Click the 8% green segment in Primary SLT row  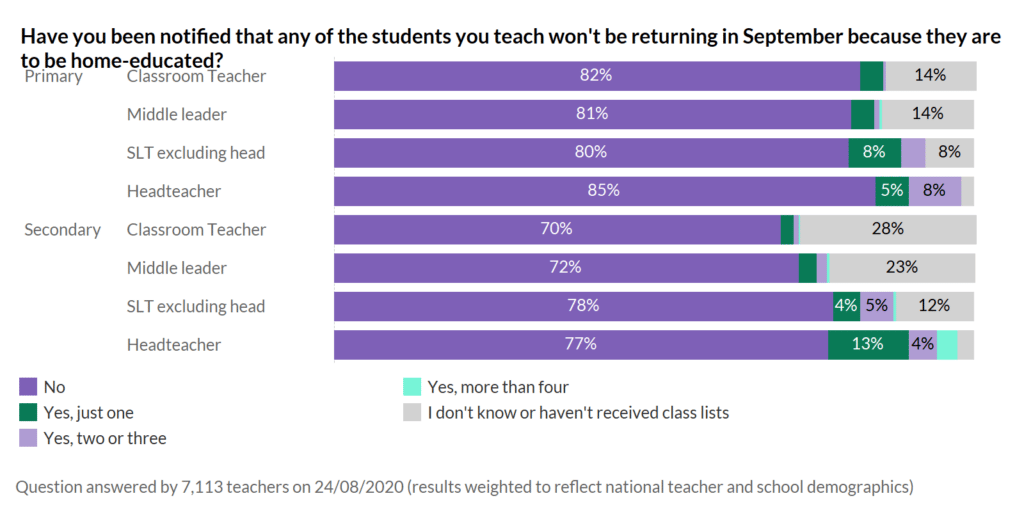point(874,153)
